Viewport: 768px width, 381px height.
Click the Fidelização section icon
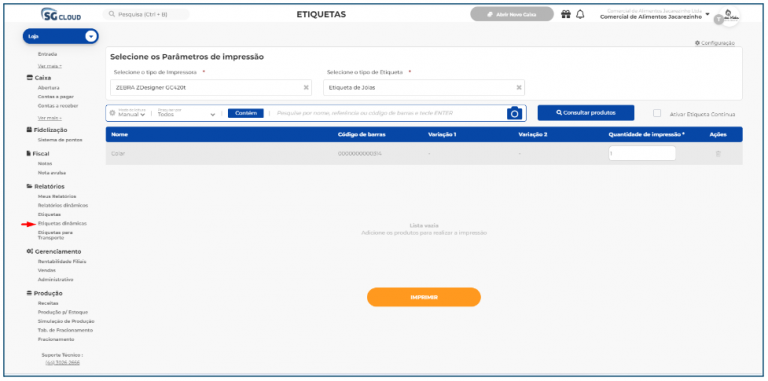tap(29, 130)
